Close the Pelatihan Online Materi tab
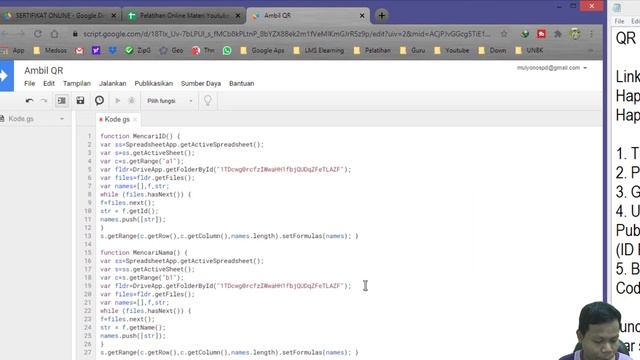 pos(238,16)
